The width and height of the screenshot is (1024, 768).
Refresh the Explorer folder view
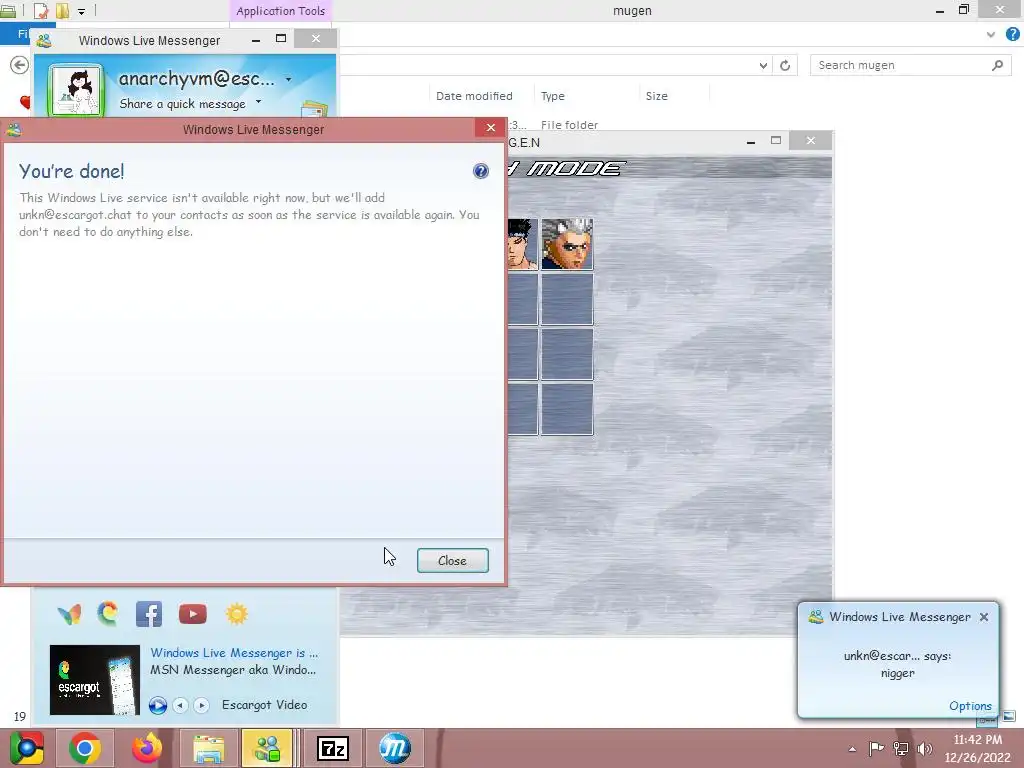(x=785, y=65)
